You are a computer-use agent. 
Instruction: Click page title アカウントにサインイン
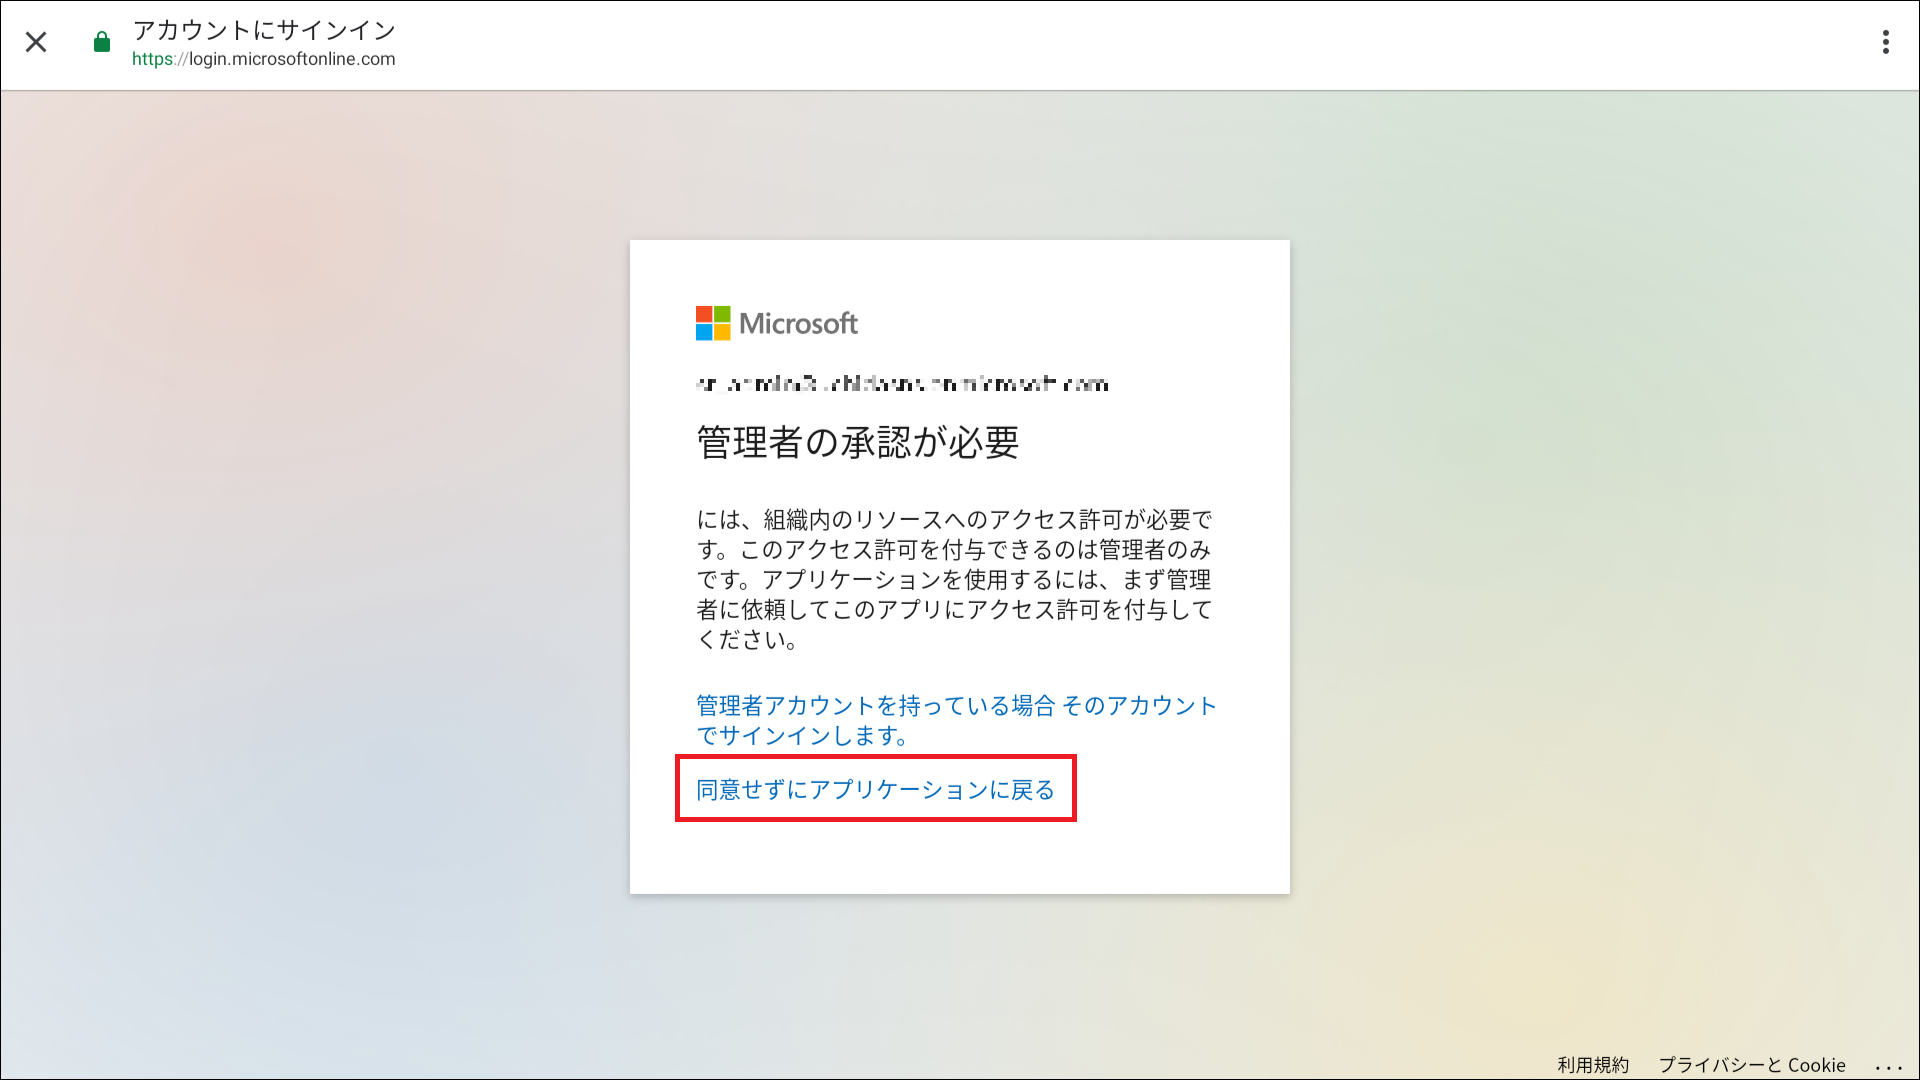pyautogui.click(x=264, y=30)
